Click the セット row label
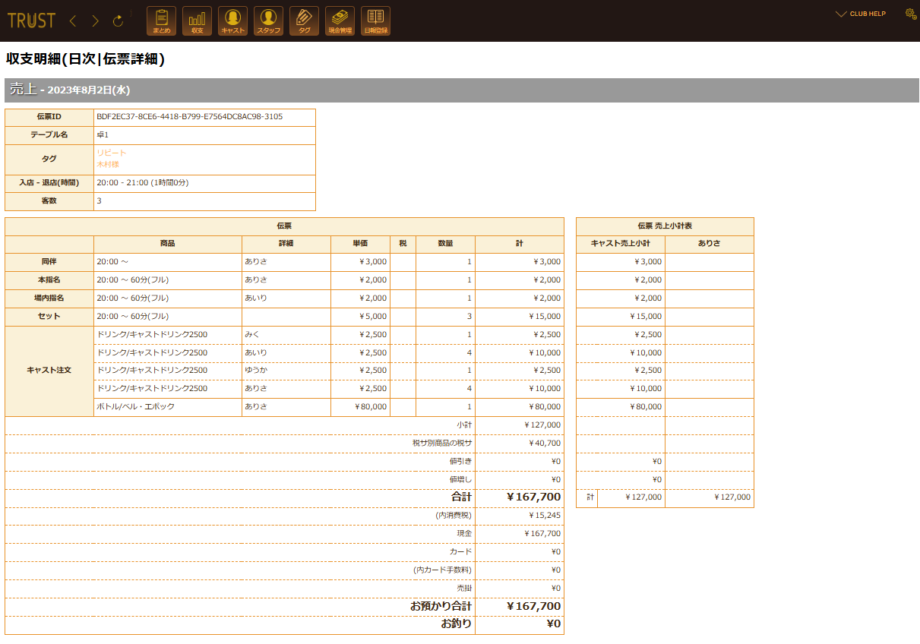Viewport: 920px width, 644px height. 49,317
